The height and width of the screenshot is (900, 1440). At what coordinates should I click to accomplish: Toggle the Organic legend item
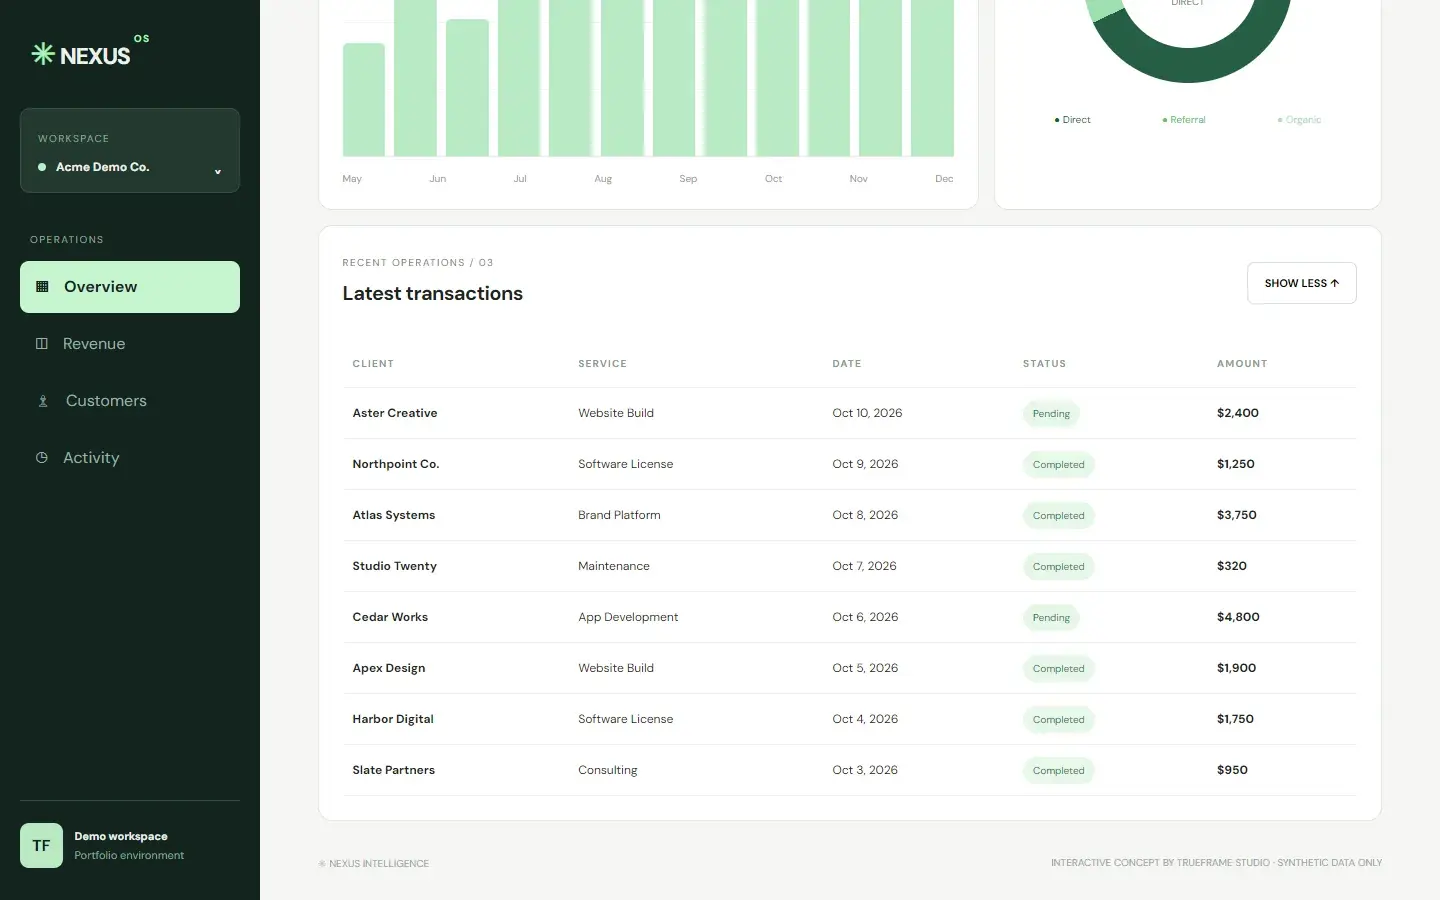pyautogui.click(x=1299, y=120)
